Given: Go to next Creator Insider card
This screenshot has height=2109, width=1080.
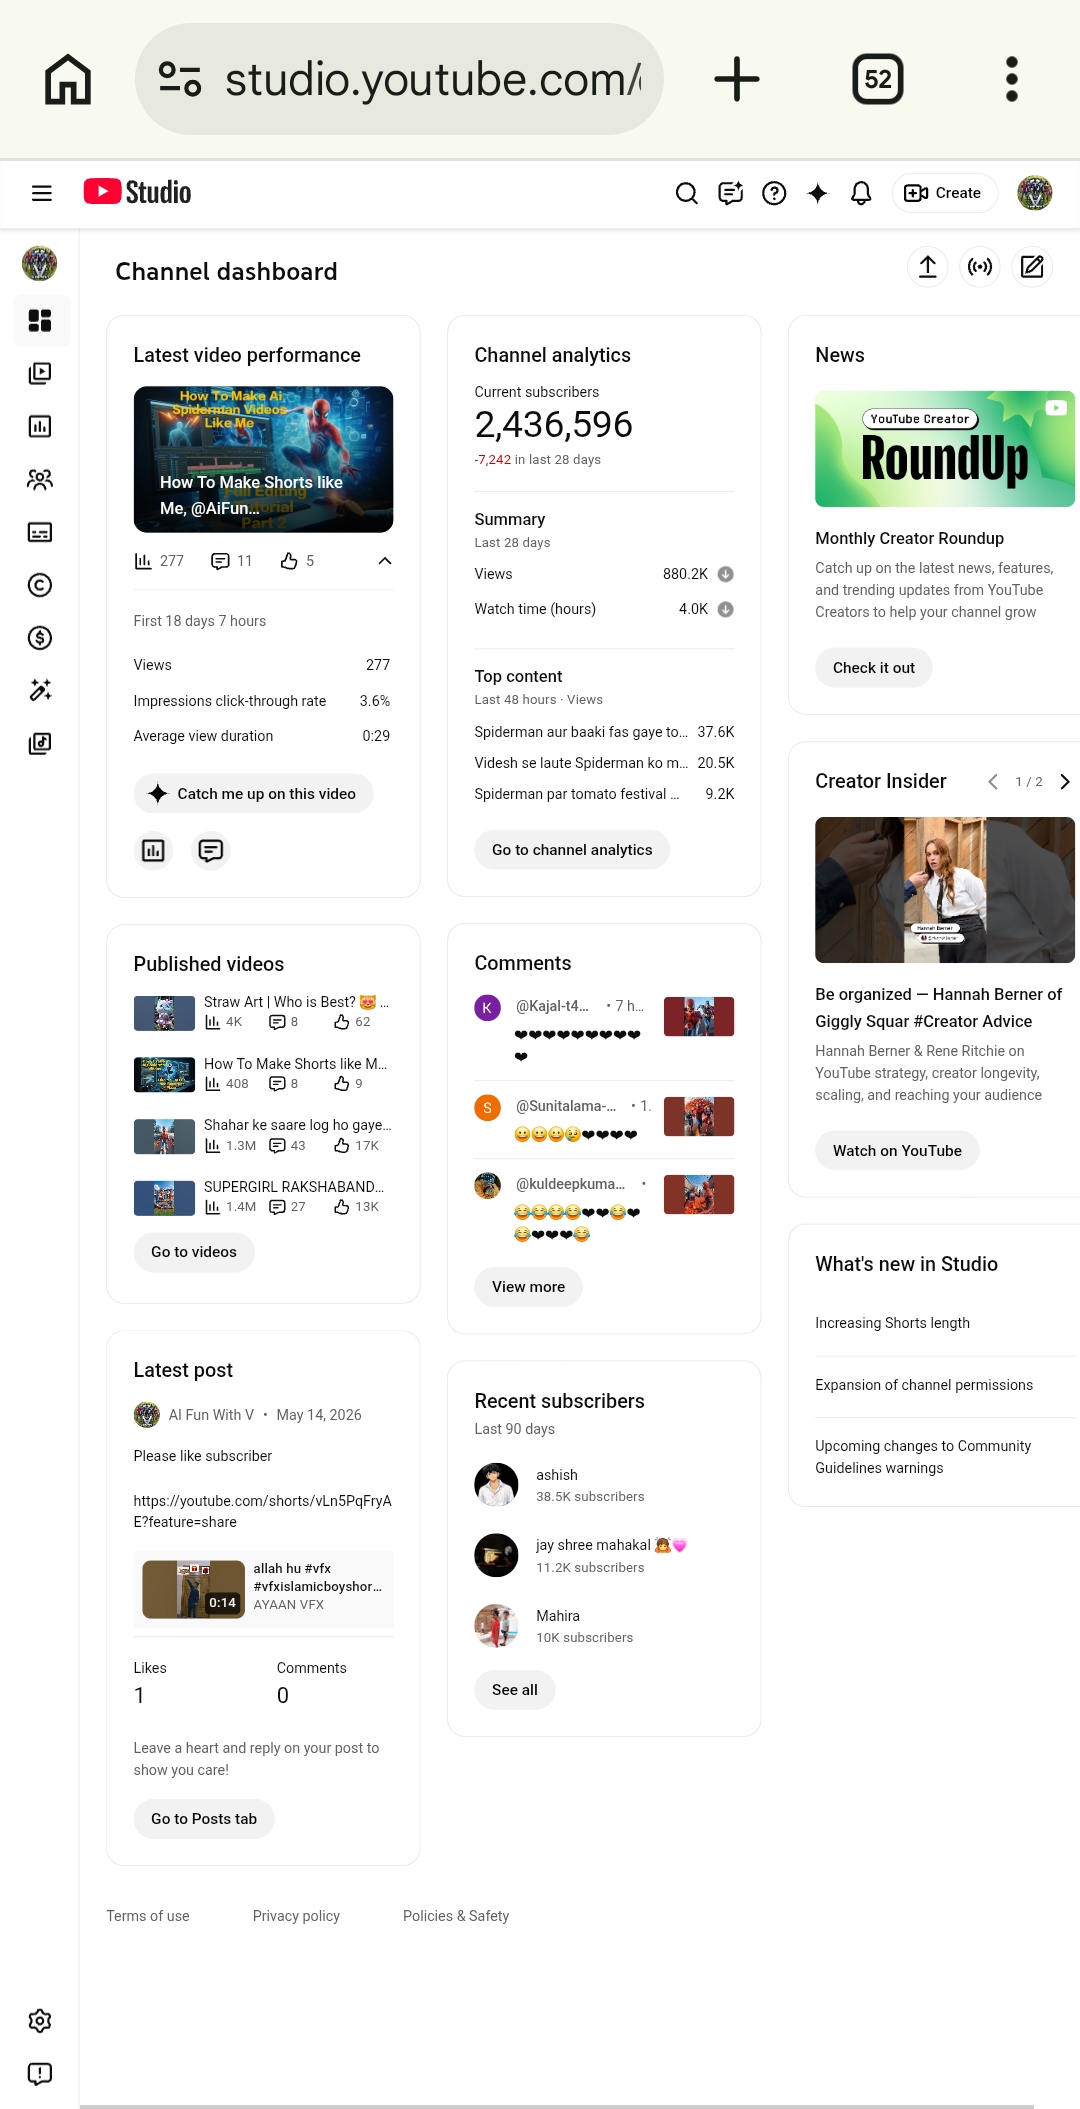Looking at the screenshot, I should (1065, 782).
